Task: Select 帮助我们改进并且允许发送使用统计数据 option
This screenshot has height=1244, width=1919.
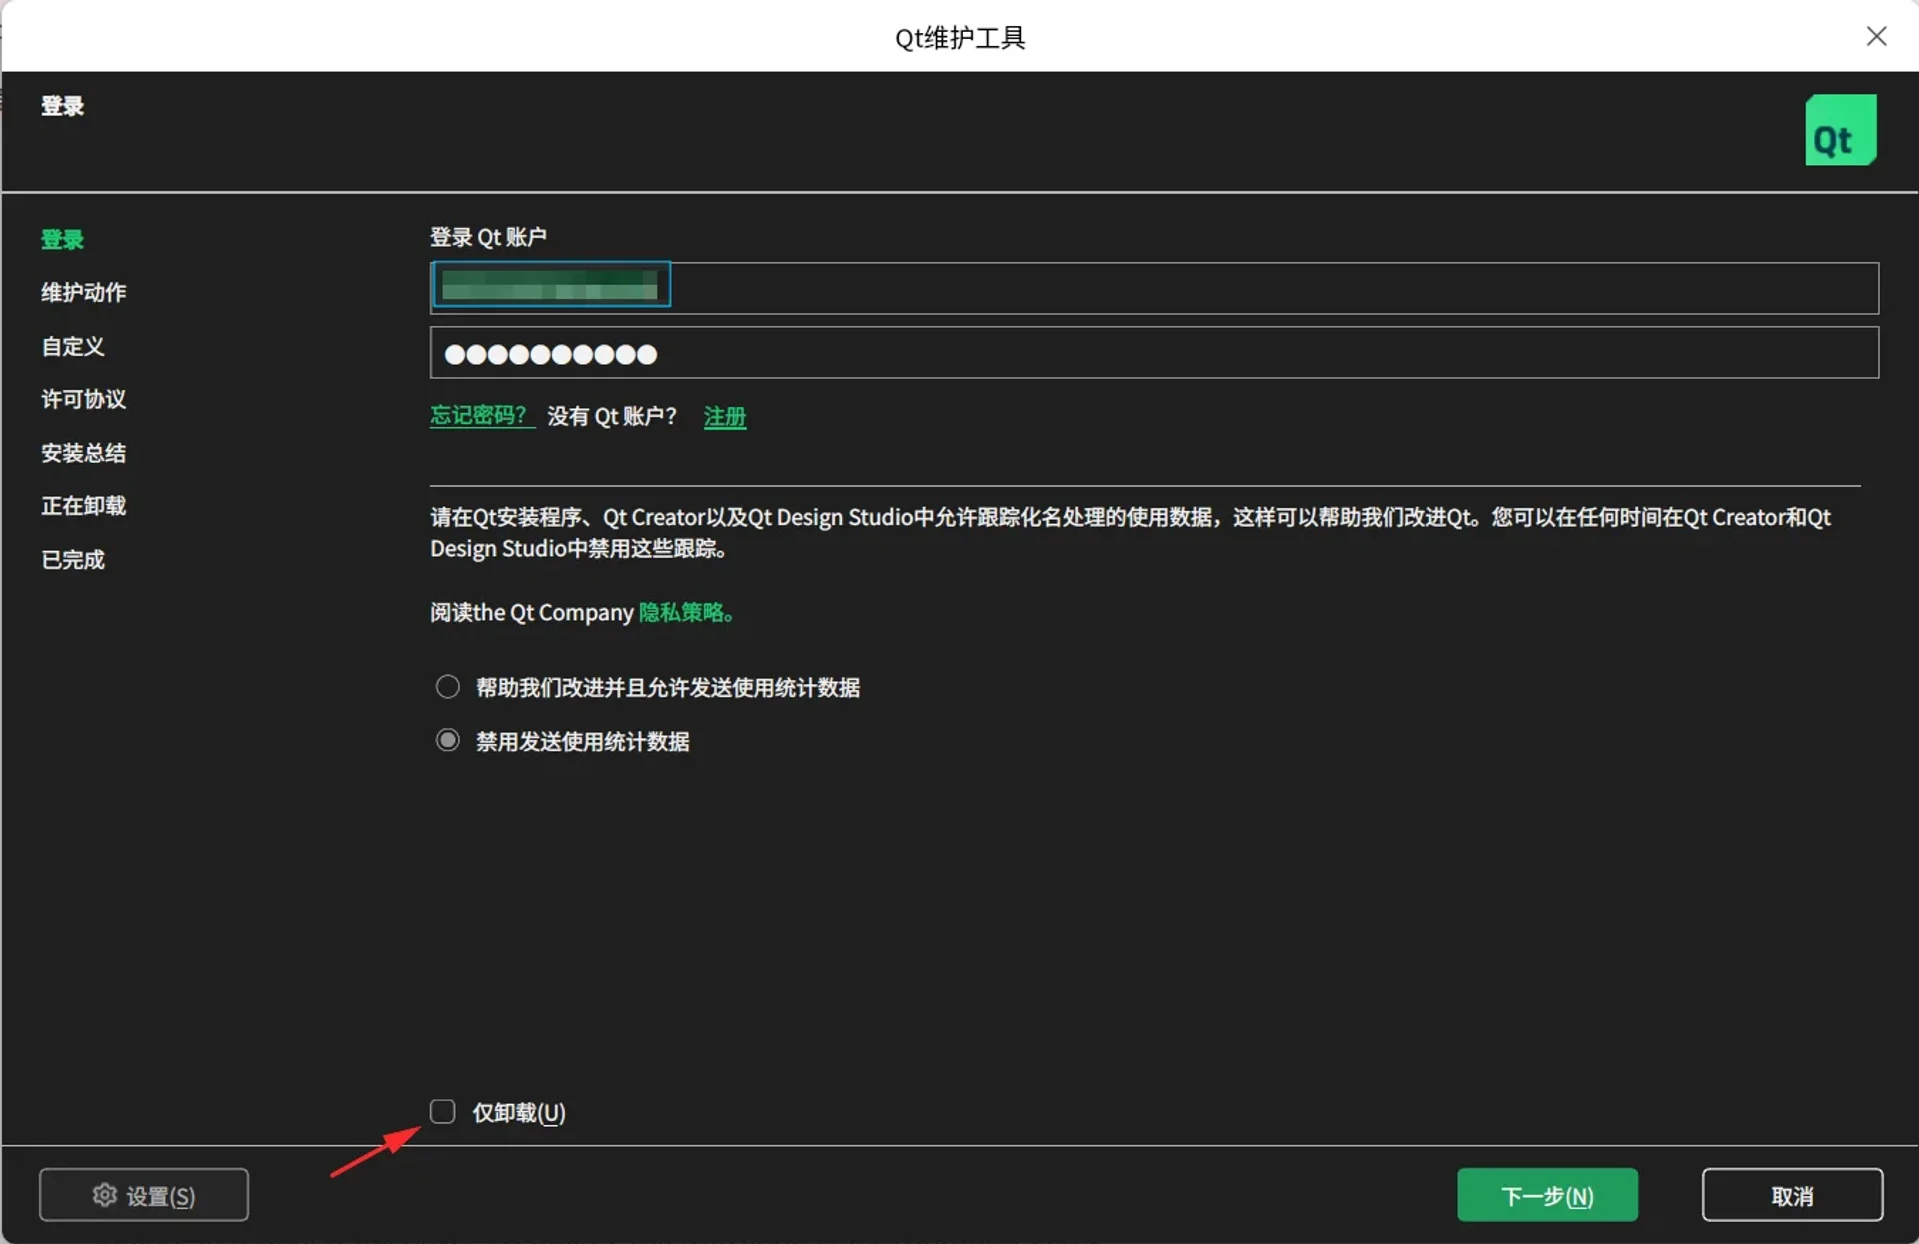Action: click(447, 686)
